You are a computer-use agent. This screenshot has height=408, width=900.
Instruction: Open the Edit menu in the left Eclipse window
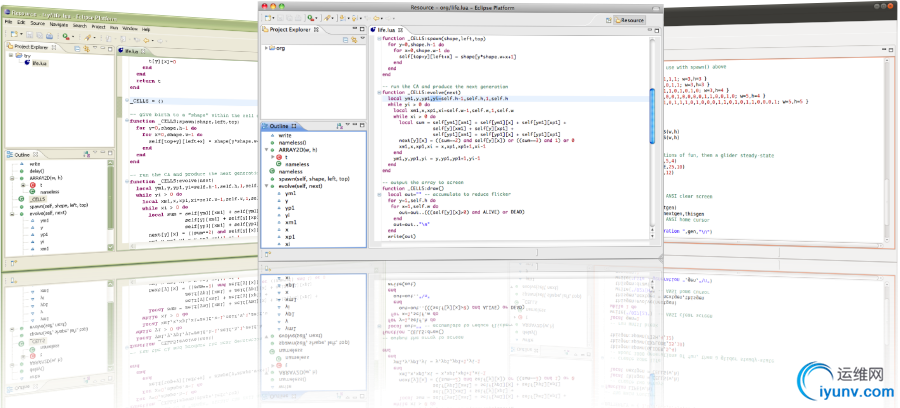point(21,22)
